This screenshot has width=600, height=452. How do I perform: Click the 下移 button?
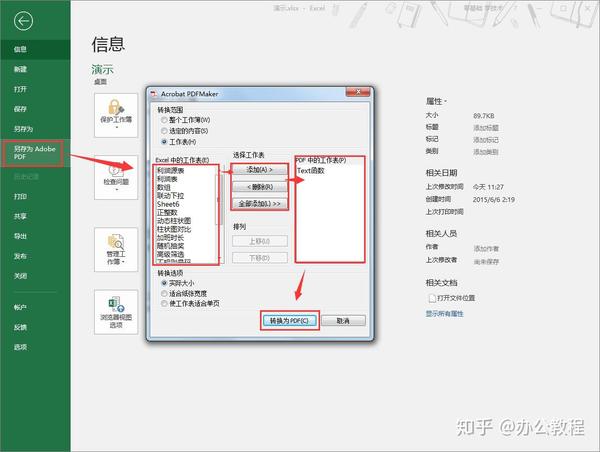pos(259,258)
